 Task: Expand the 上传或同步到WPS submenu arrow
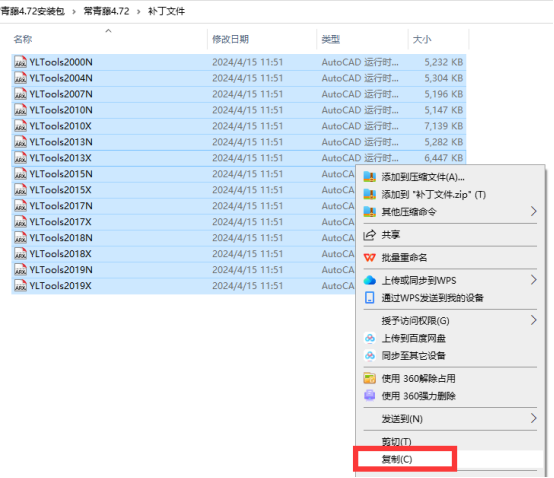pyautogui.click(x=534, y=280)
